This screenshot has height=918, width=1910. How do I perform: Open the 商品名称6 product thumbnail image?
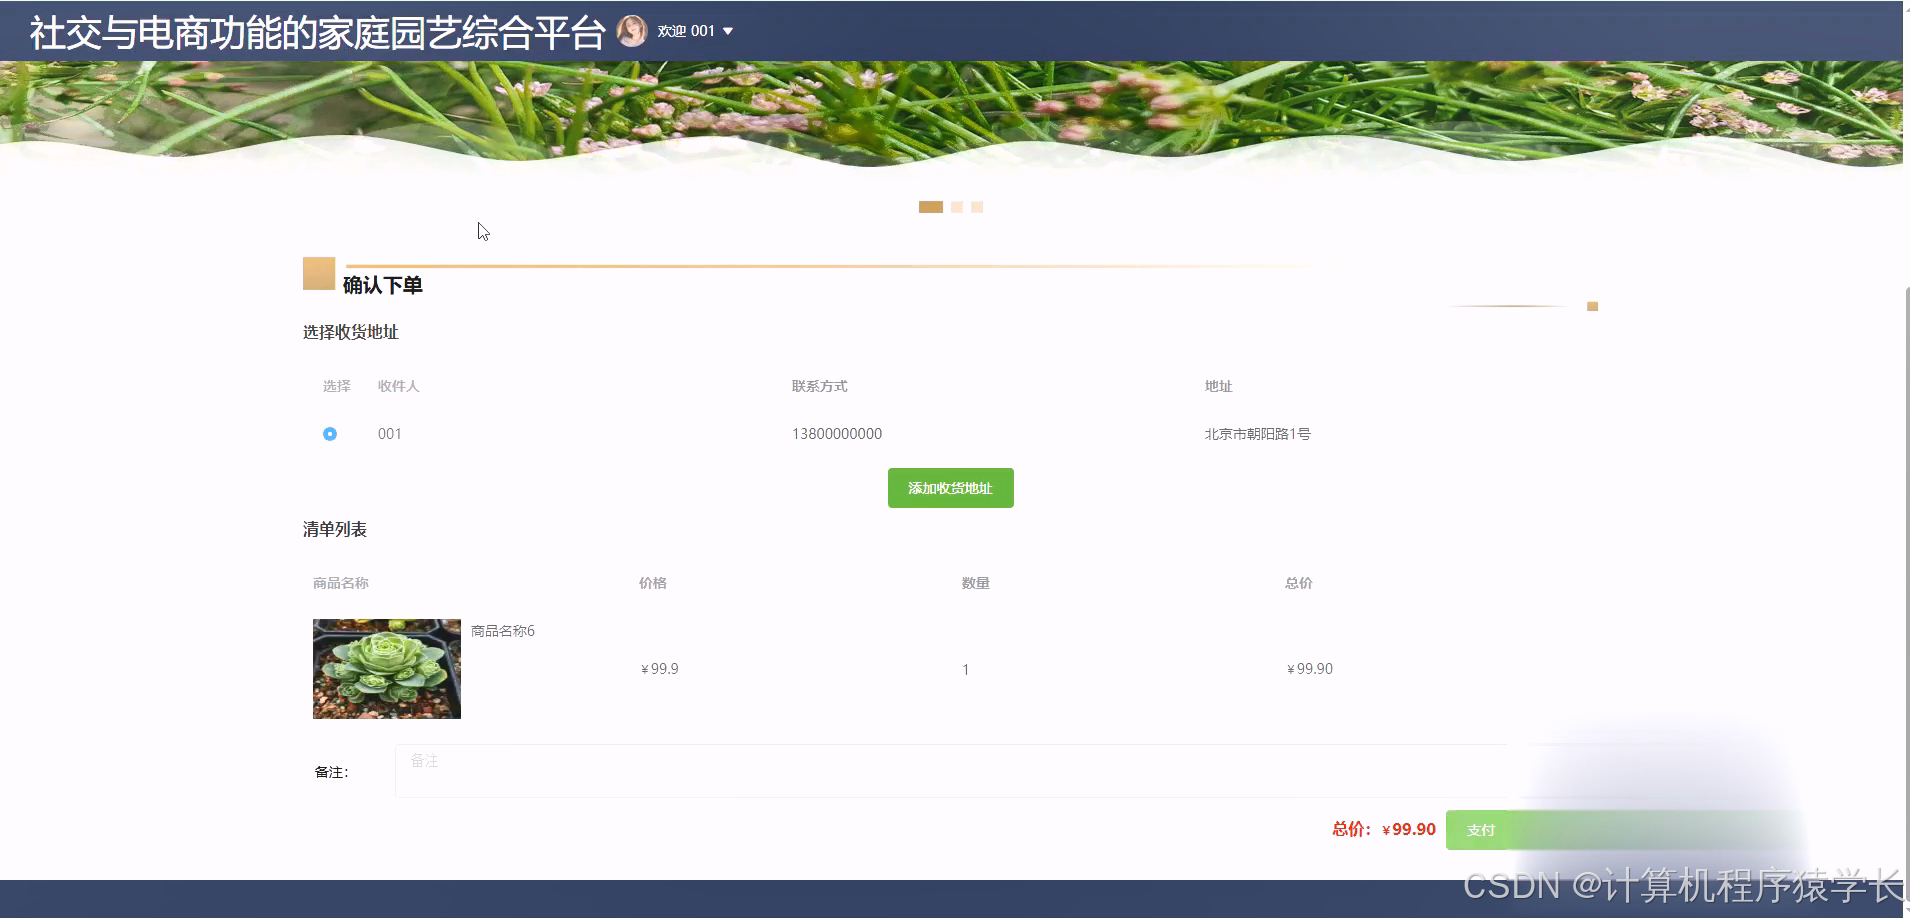[386, 668]
